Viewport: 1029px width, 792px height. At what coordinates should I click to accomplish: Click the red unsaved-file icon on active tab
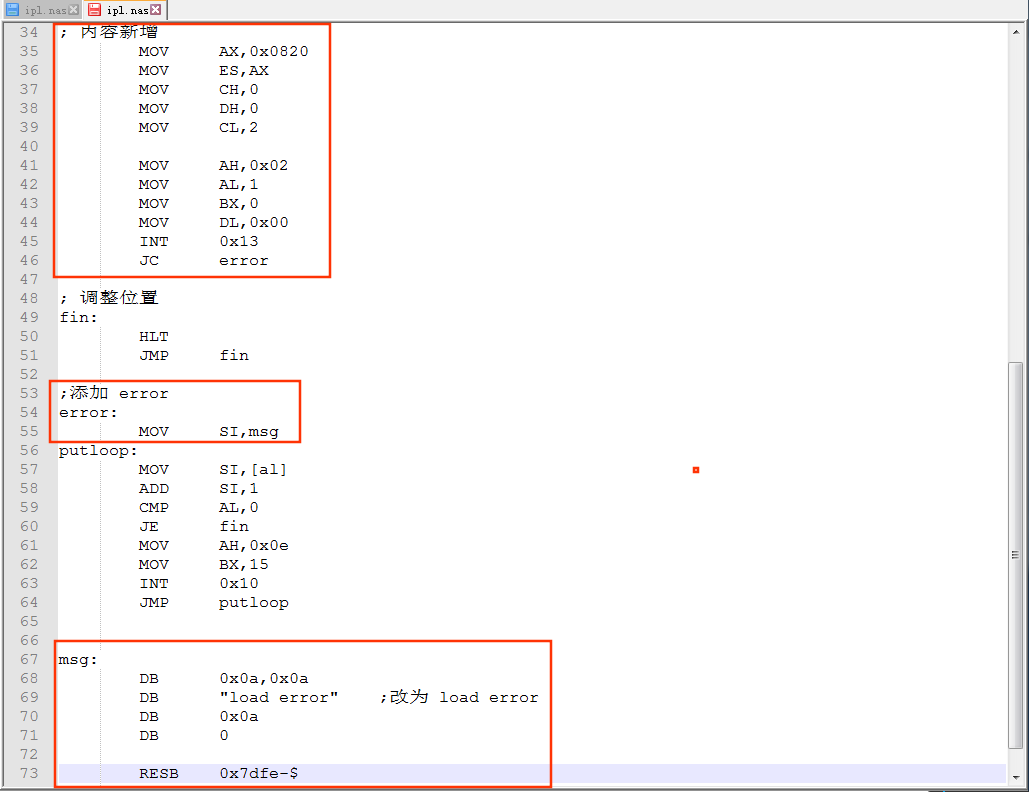click(95, 10)
